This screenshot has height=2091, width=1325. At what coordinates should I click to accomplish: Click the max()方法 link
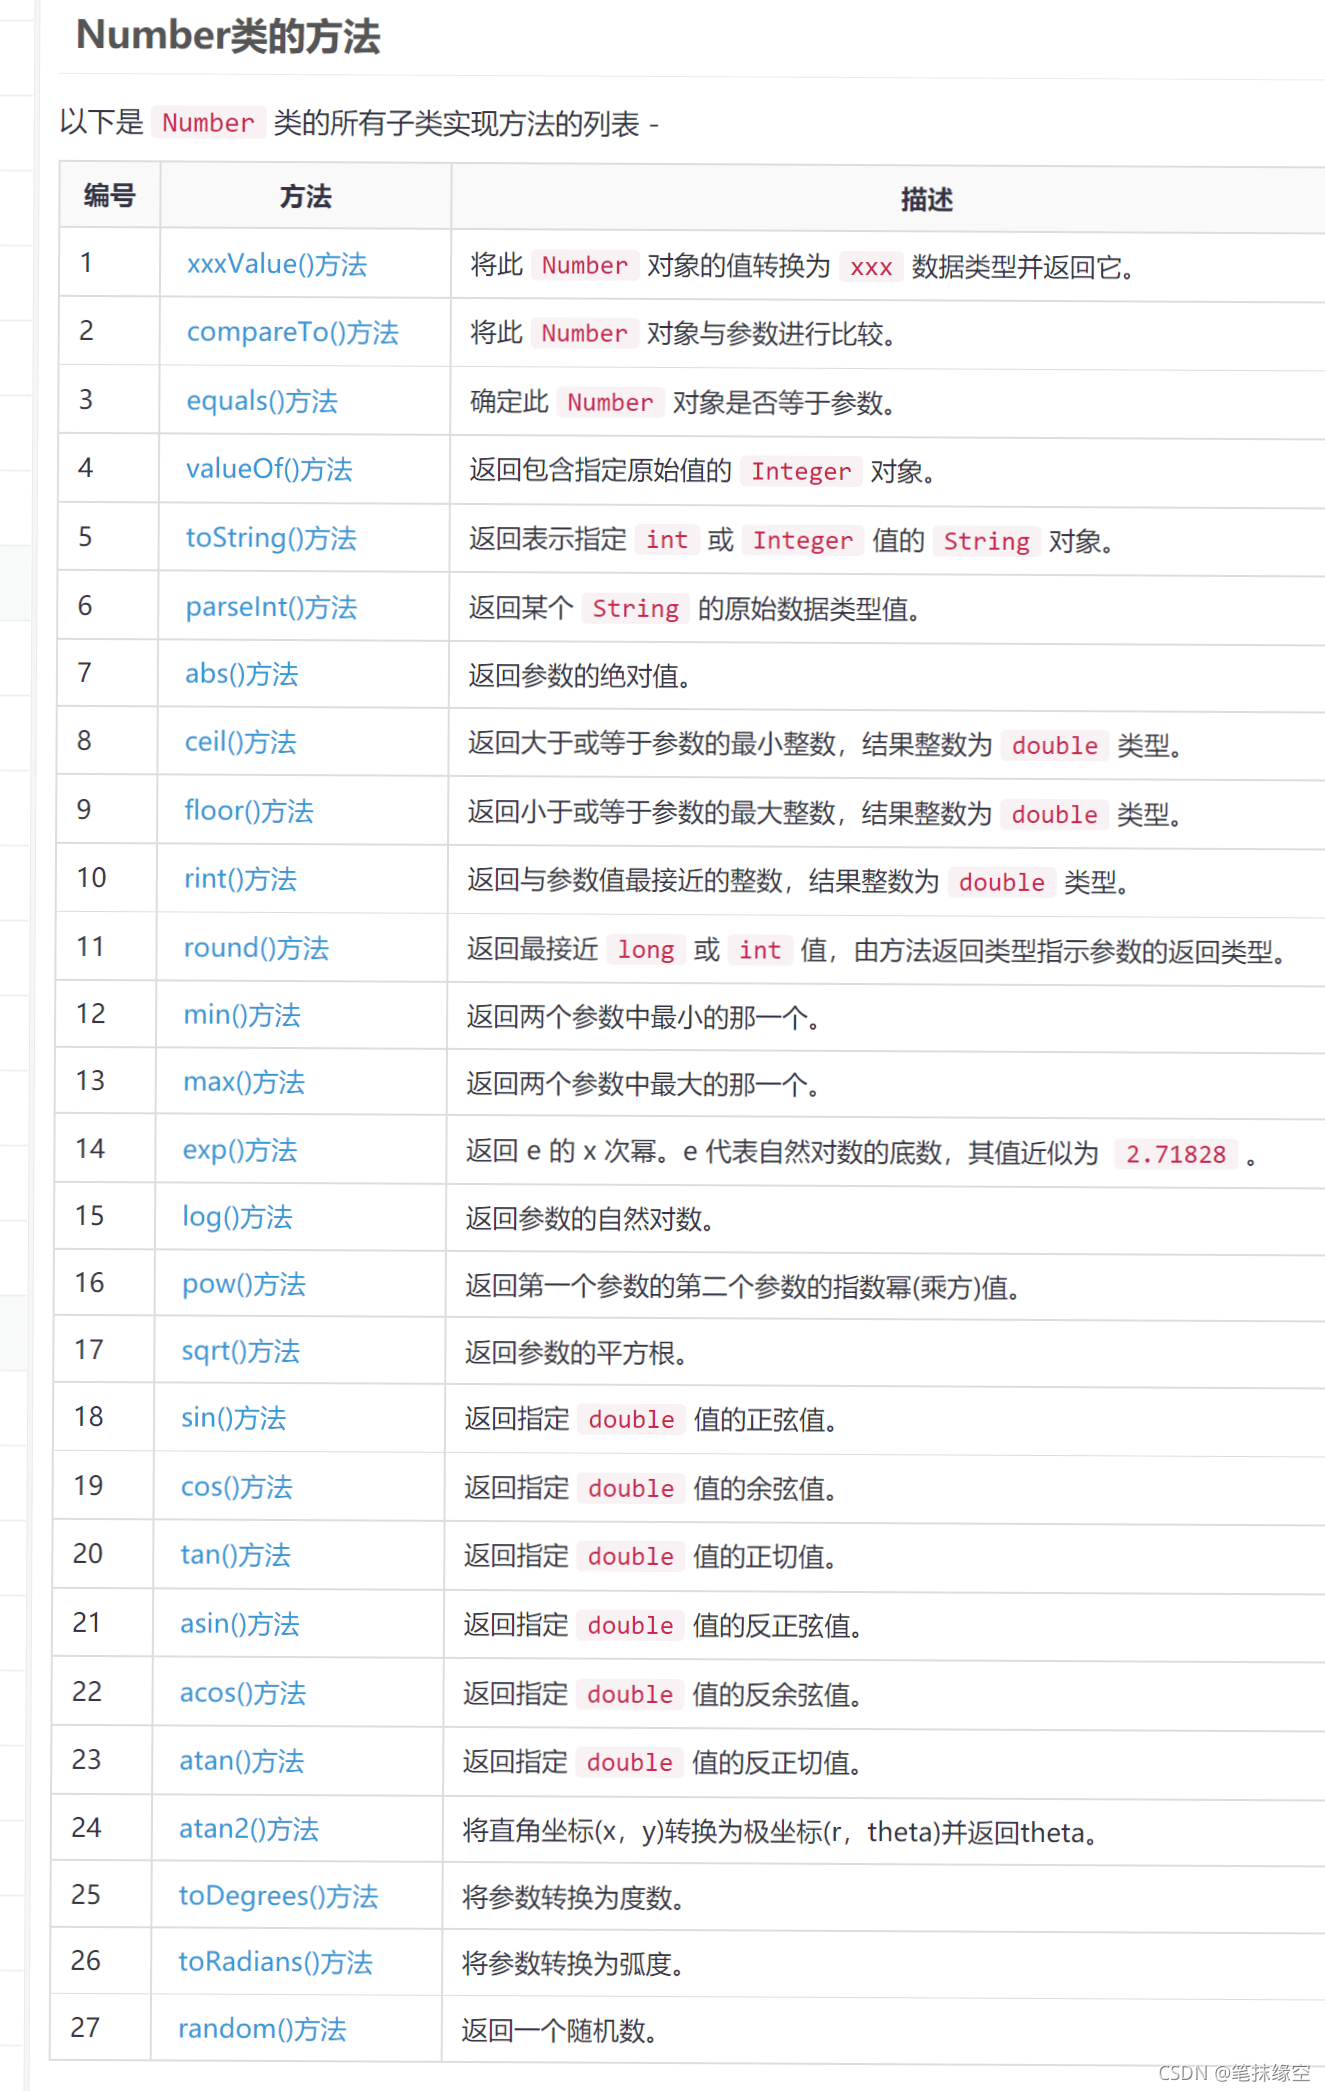pos(244,1082)
